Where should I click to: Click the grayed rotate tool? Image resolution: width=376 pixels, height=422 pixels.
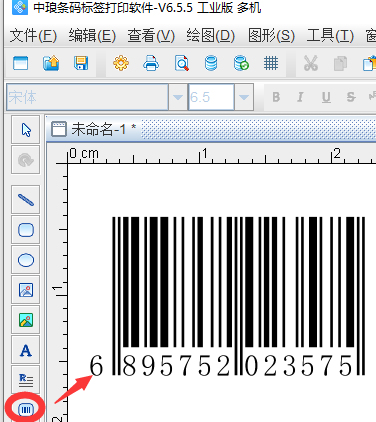click(26, 160)
